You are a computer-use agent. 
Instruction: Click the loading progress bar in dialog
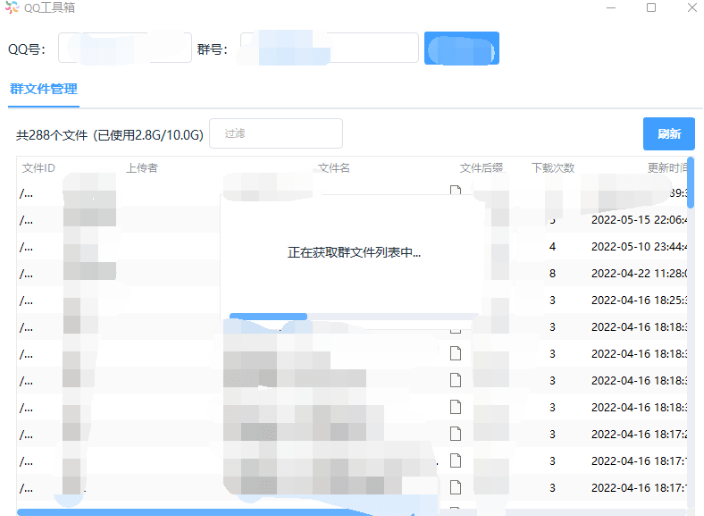click(x=354, y=316)
